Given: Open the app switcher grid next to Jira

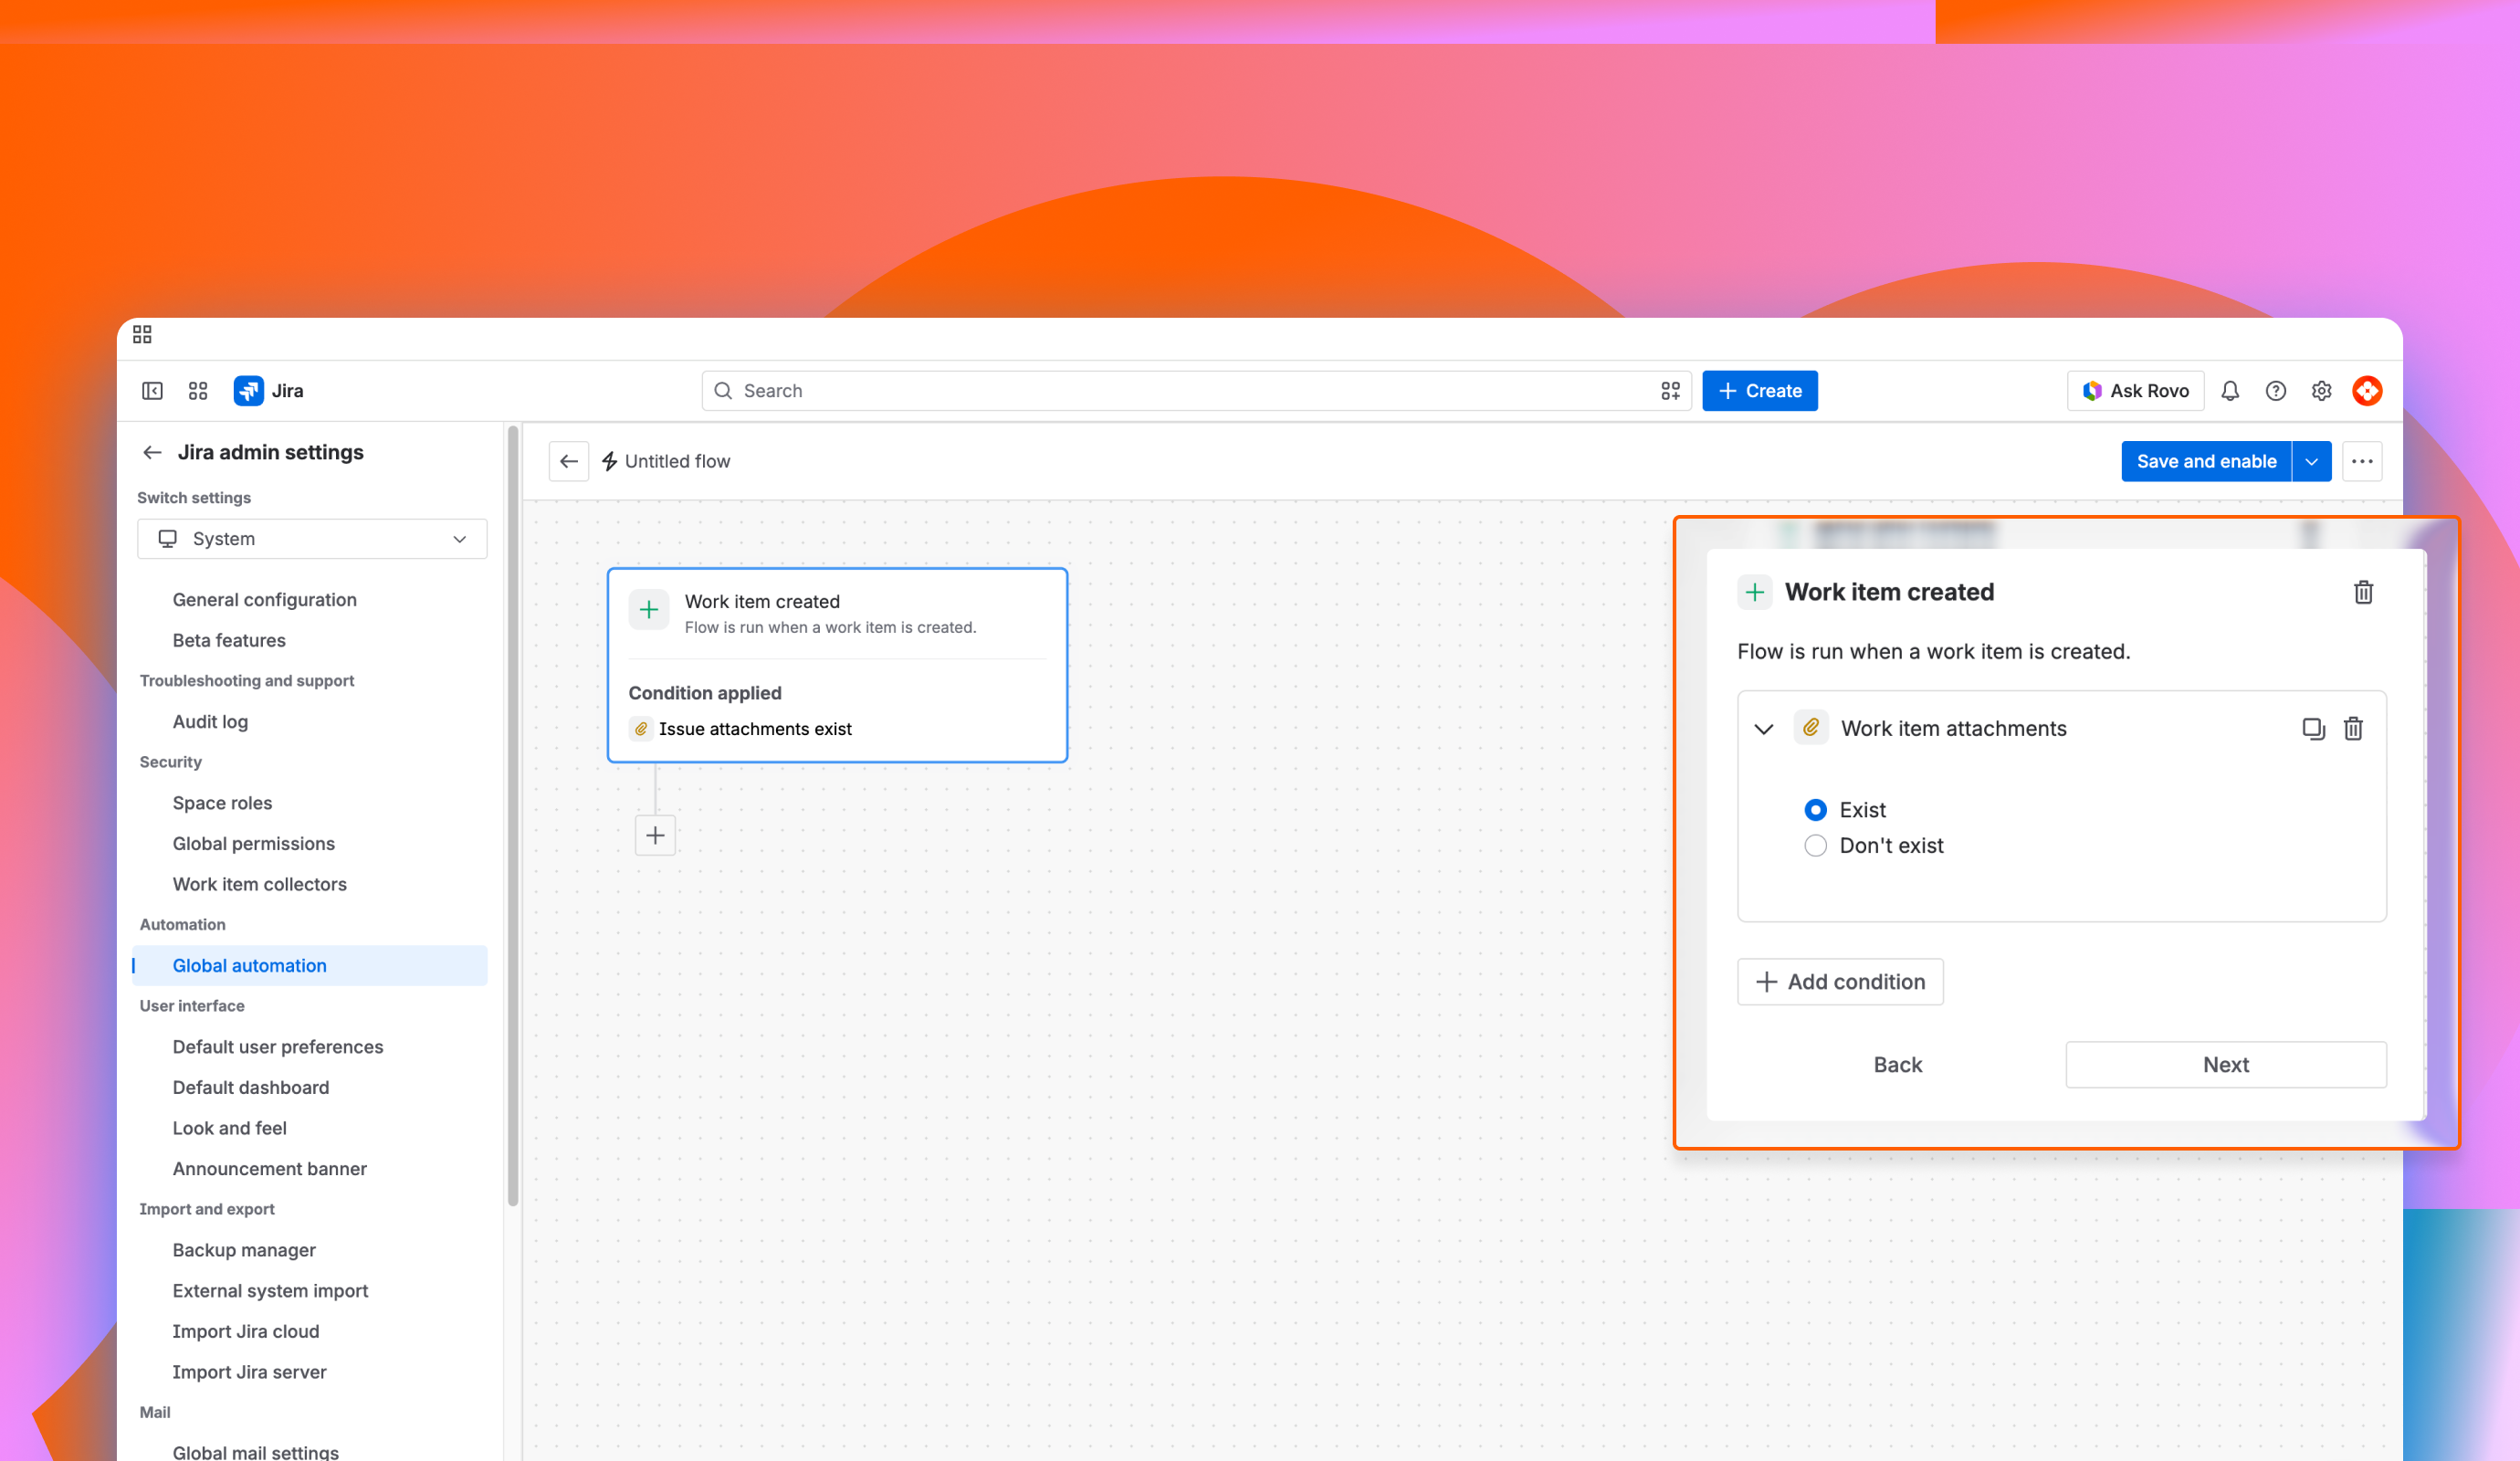Looking at the screenshot, I should pos(198,391).
